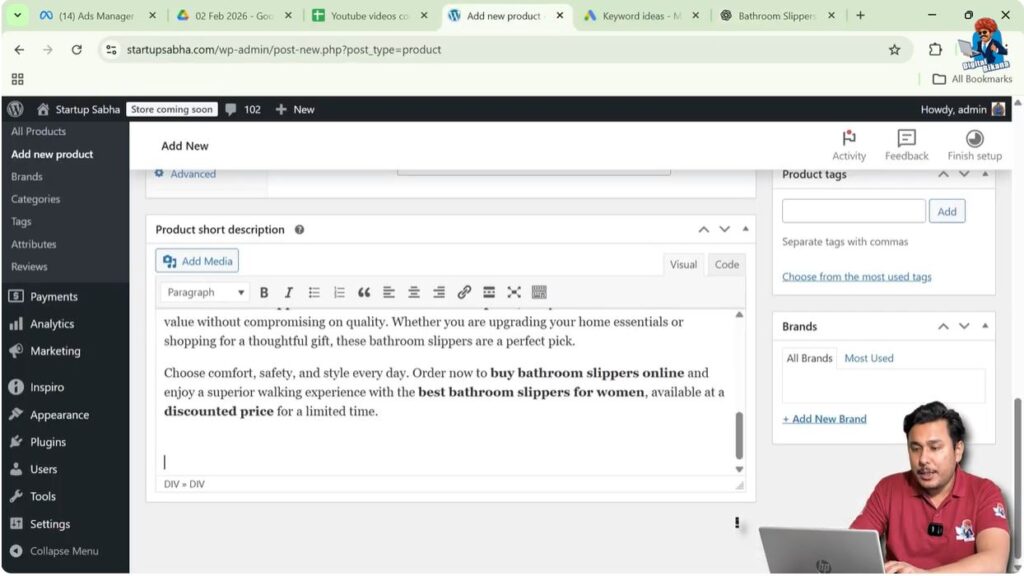This screenshot has height=576, width=1024.
Task: Click inside the product tags input field
Action: [x=852, y=210]
